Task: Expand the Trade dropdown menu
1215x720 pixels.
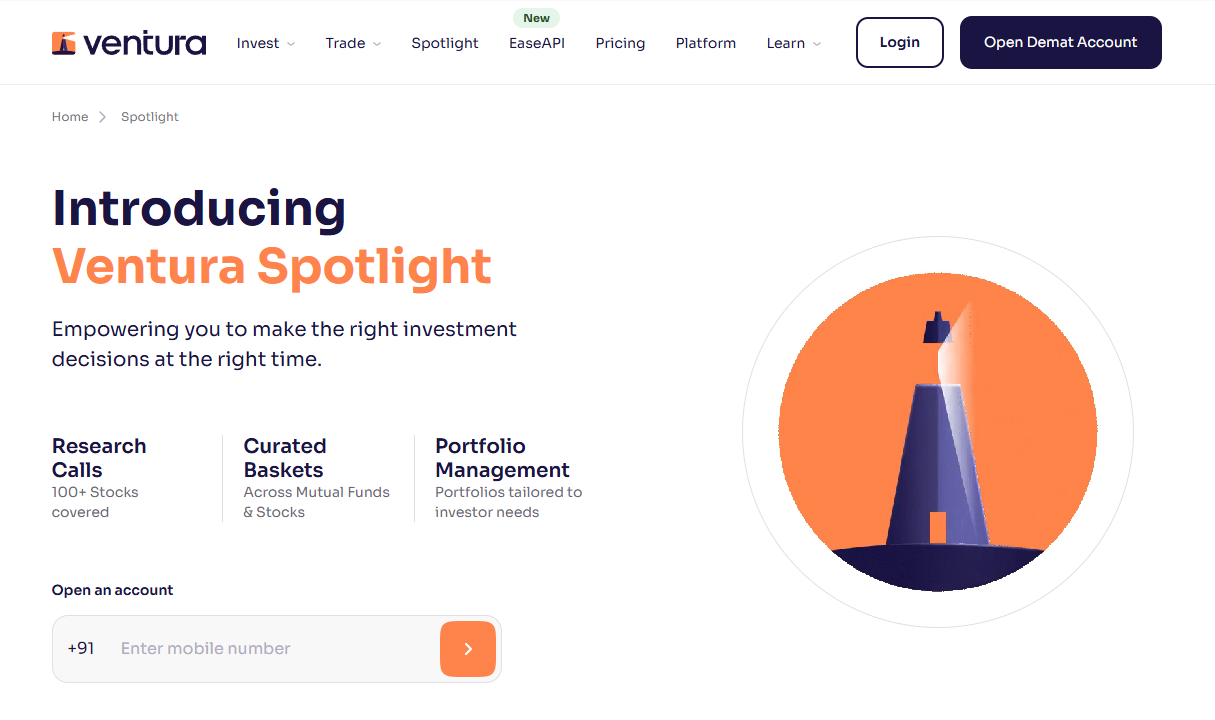Action: click(353, 43)
